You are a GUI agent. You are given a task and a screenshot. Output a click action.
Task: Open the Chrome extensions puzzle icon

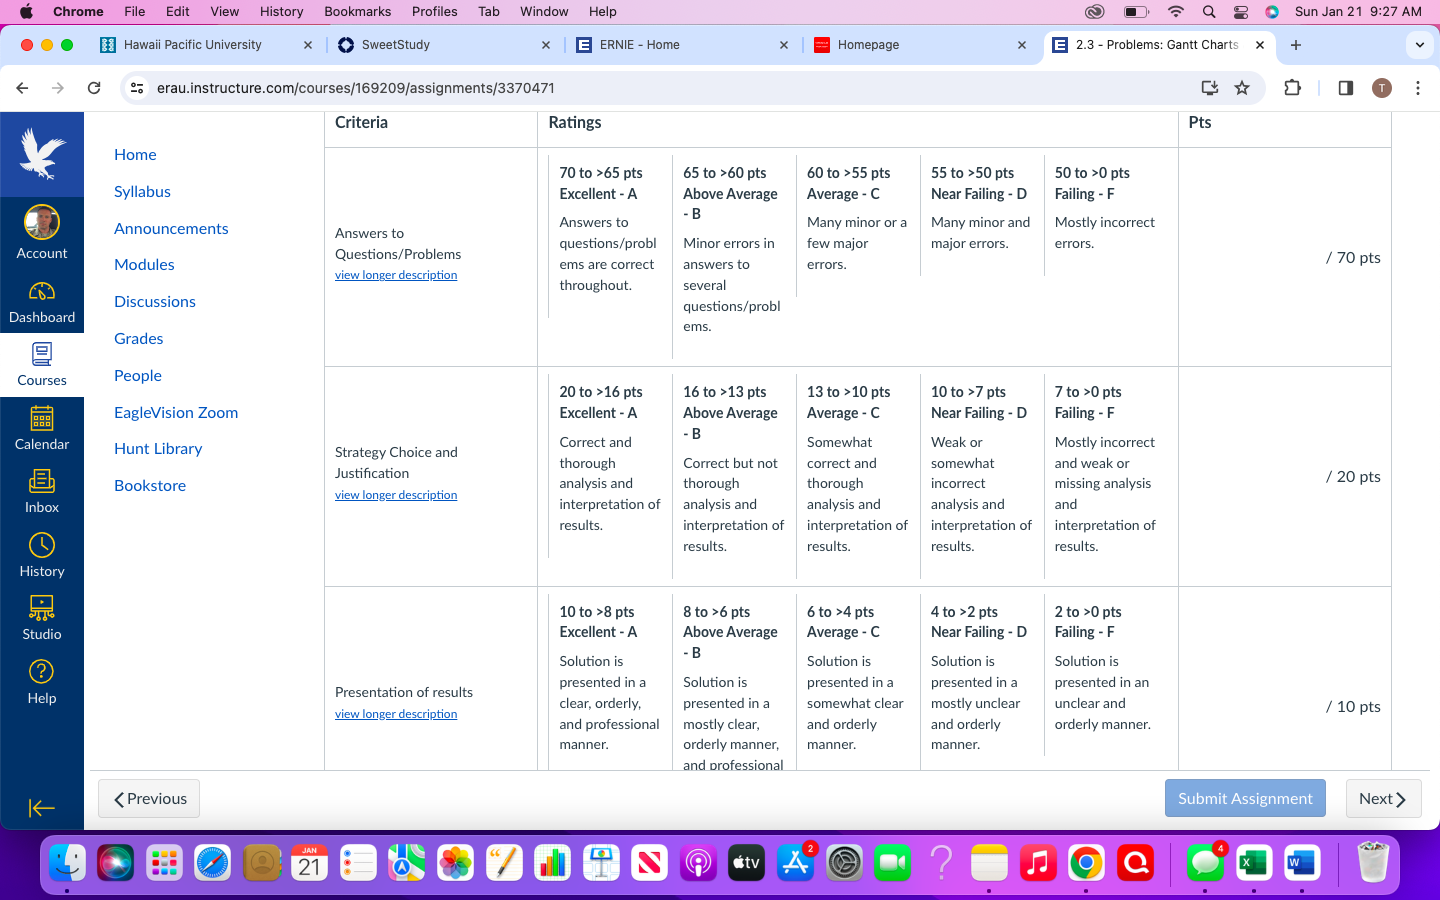(x=1292, y=88)
